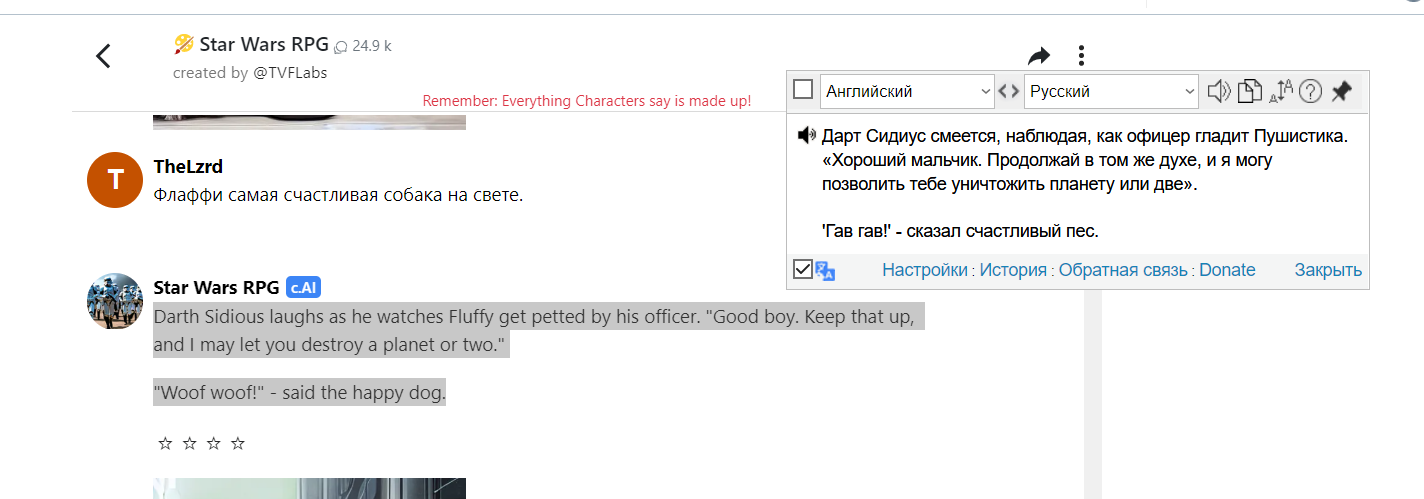This screenshot has width=1424, height=499.
Task: Open the target language Русский dropdown
Action: 1111,91
